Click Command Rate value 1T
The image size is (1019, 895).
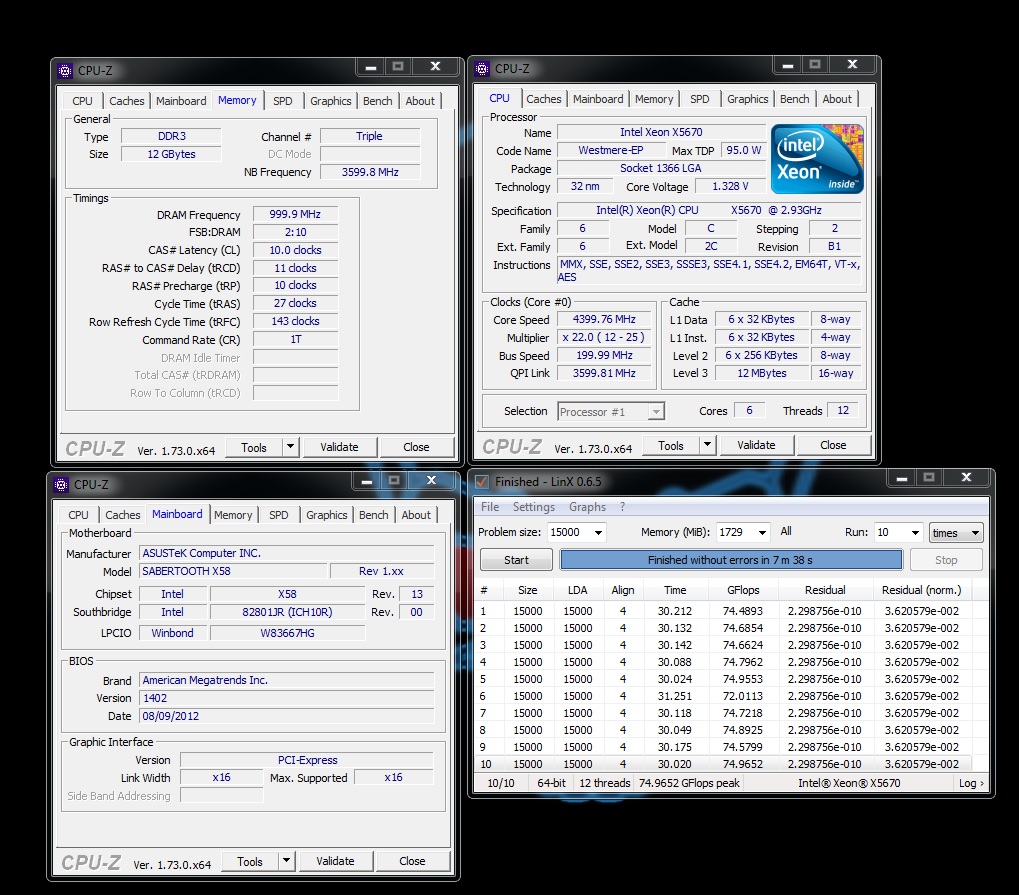coord(295,339)
